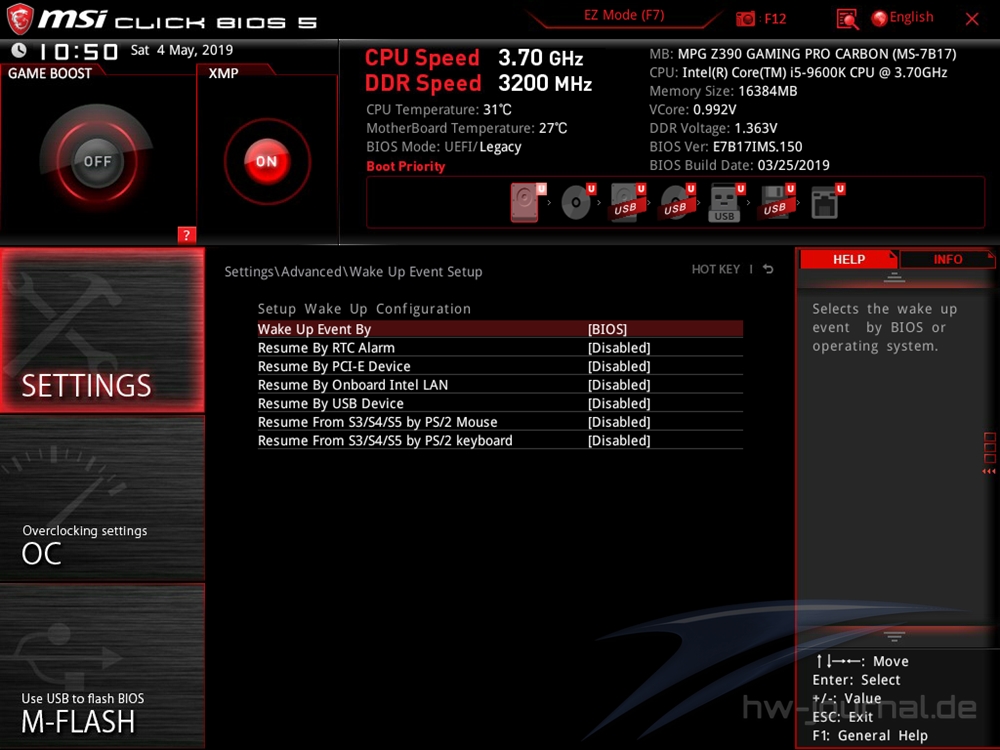Click the clock icon beside time

(x=19, y=50)
